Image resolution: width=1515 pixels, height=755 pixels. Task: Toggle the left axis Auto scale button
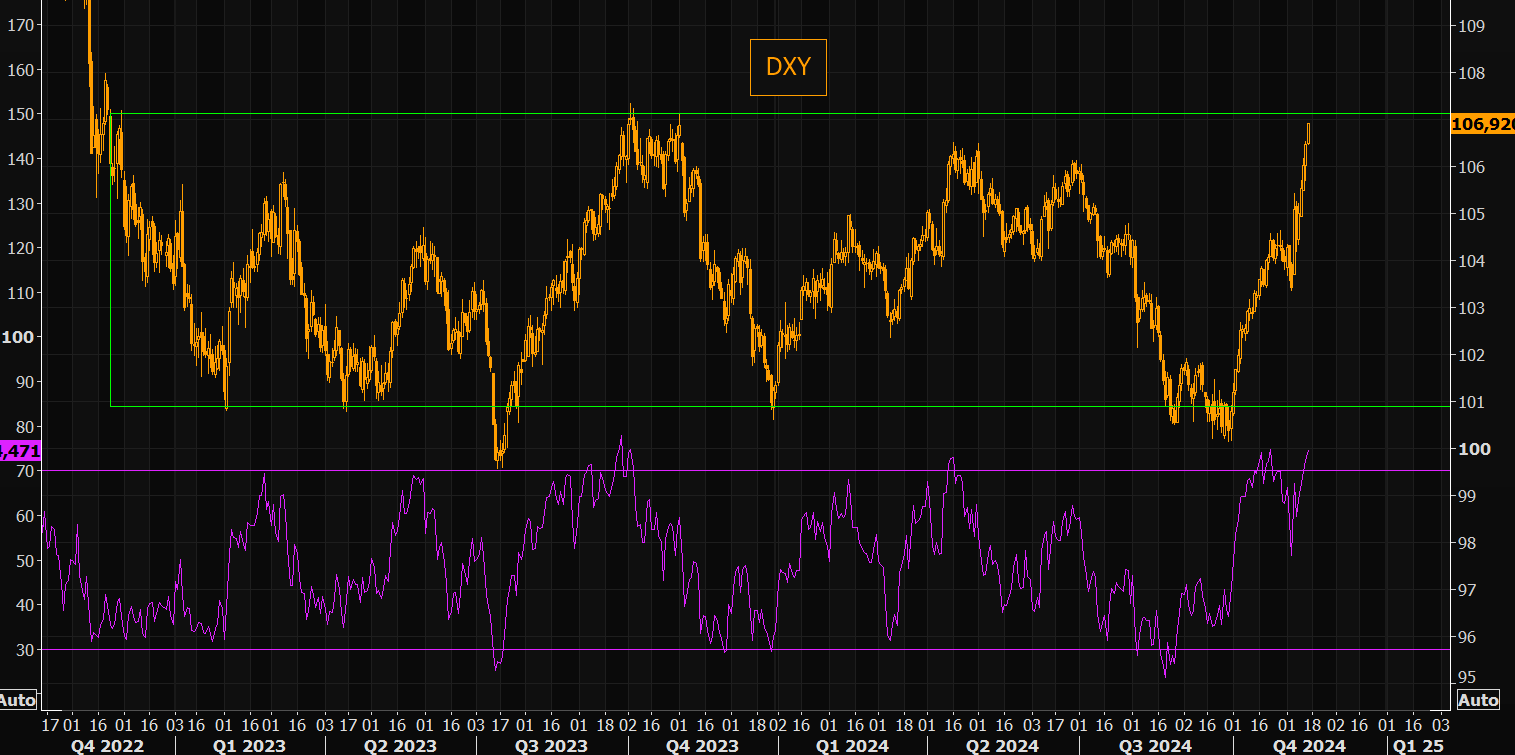click(x=17, y=699)
